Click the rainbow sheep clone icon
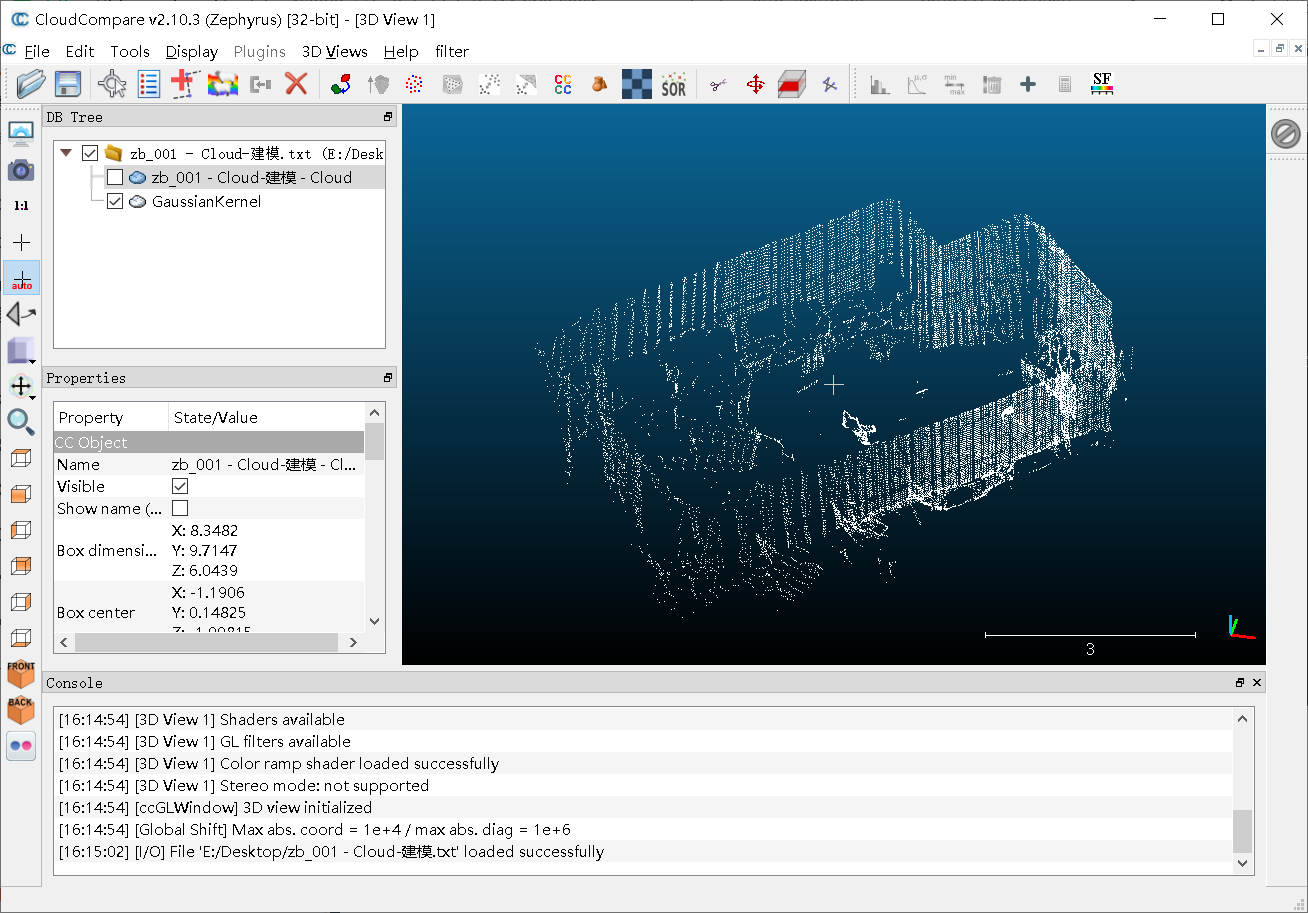Image resolution: width=1308 pixels, height=913 pixels. click(x=222, y=84)
